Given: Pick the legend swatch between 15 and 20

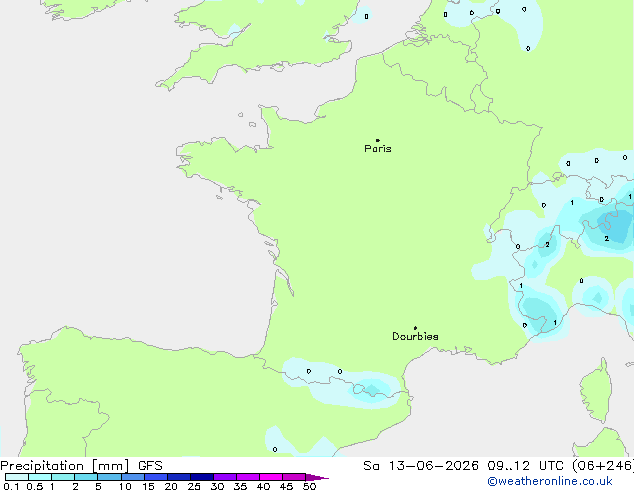Looking at the screenshot, I should pyautogui.click(x=156, y=477).
